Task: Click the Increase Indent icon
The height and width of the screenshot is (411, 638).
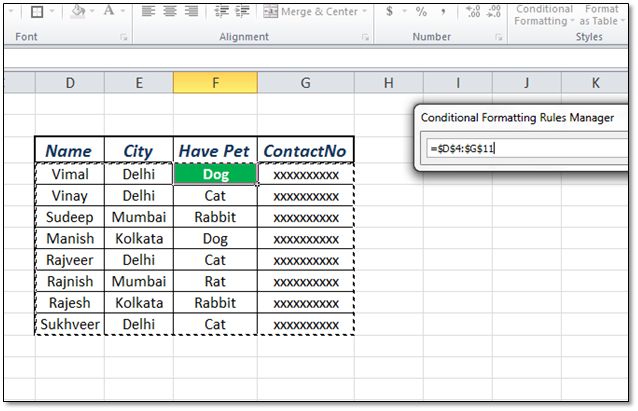Action: (243, 11)
